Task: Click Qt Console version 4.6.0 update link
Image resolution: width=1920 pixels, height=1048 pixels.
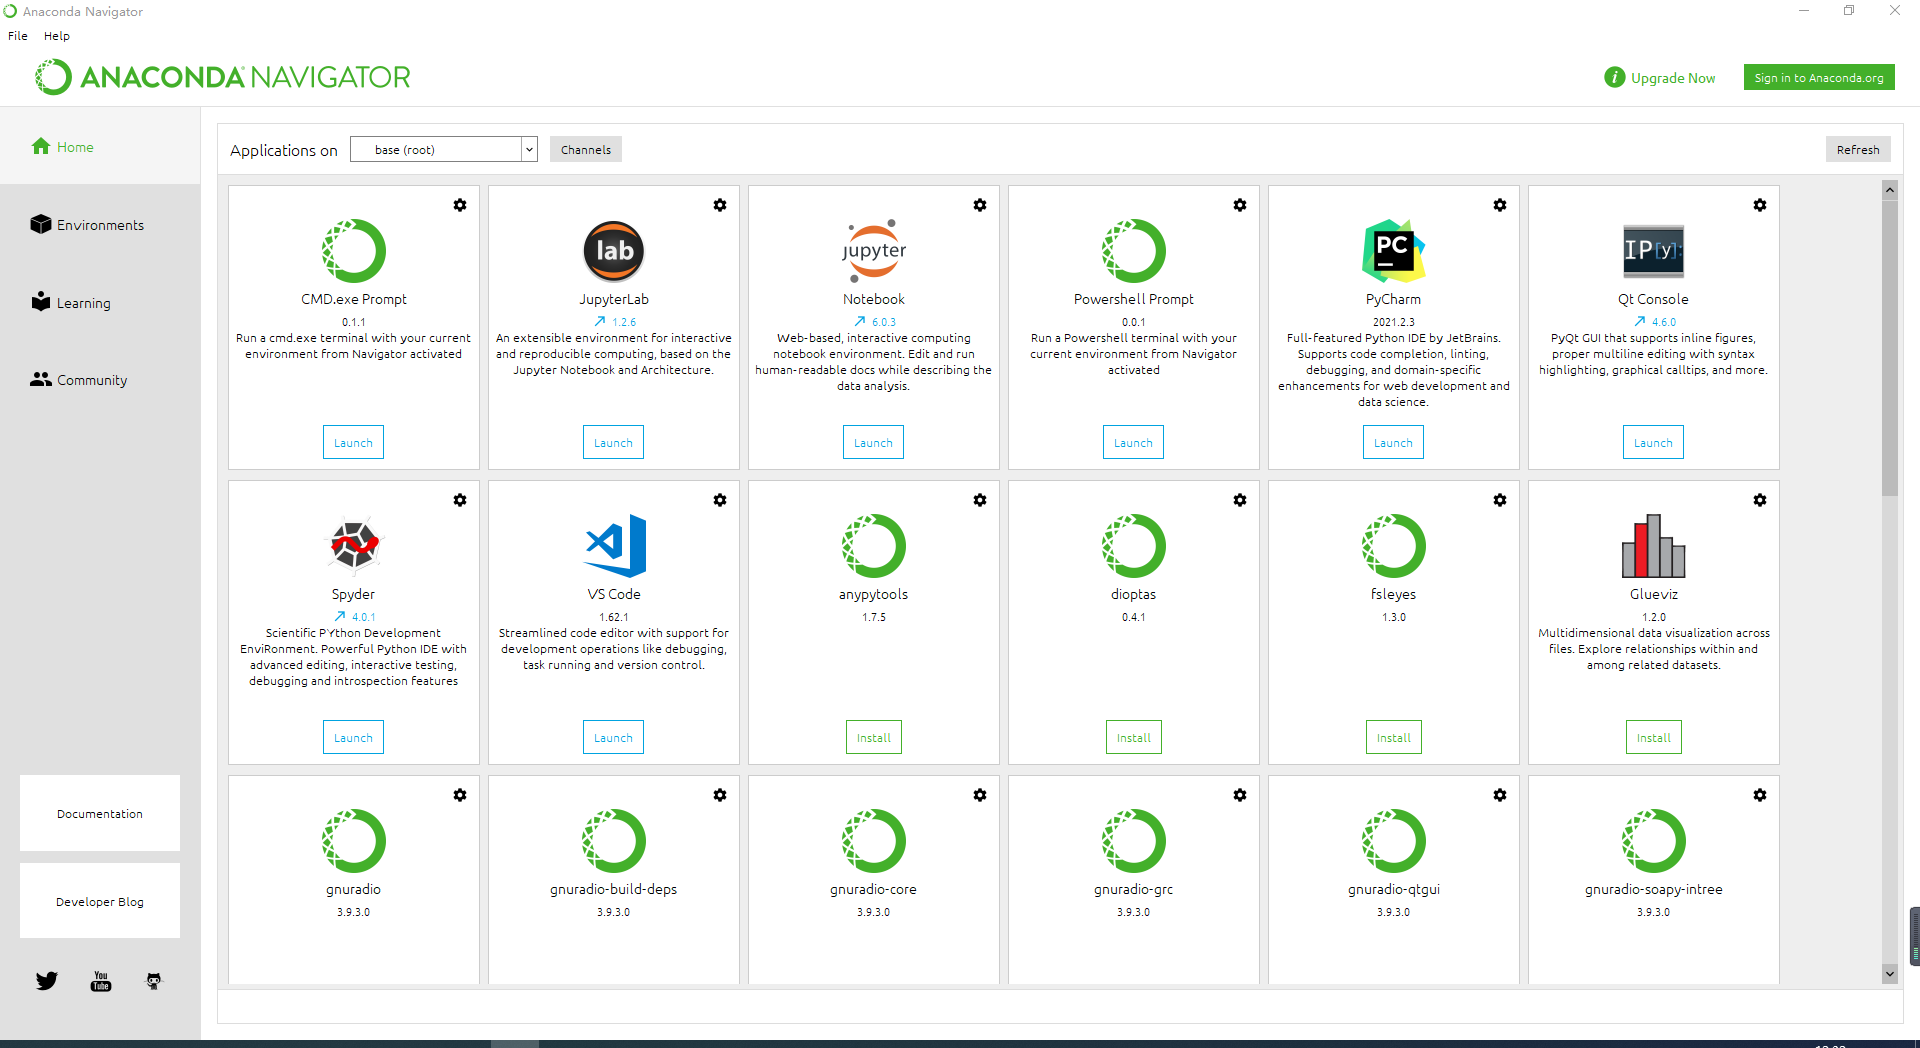Action: 1655,322
